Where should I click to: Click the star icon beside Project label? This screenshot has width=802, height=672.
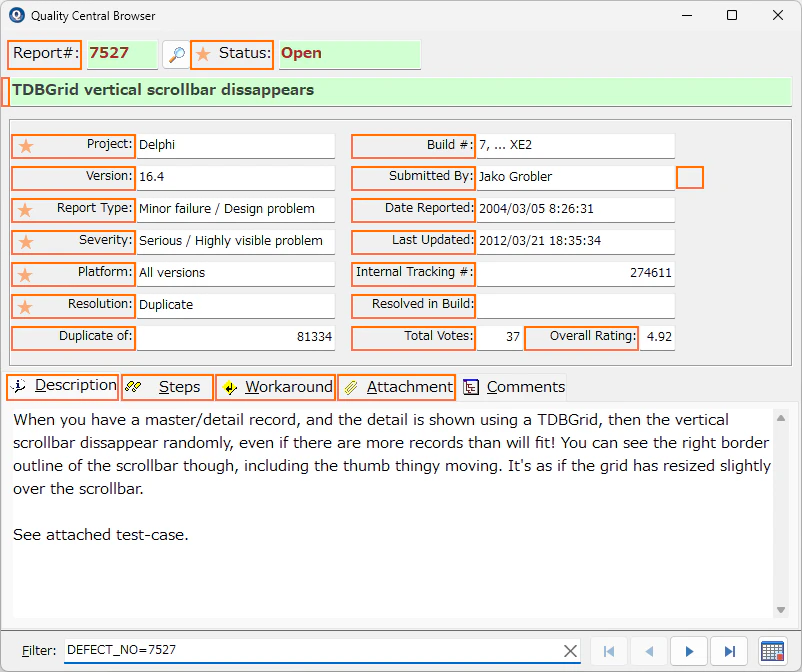26,146
